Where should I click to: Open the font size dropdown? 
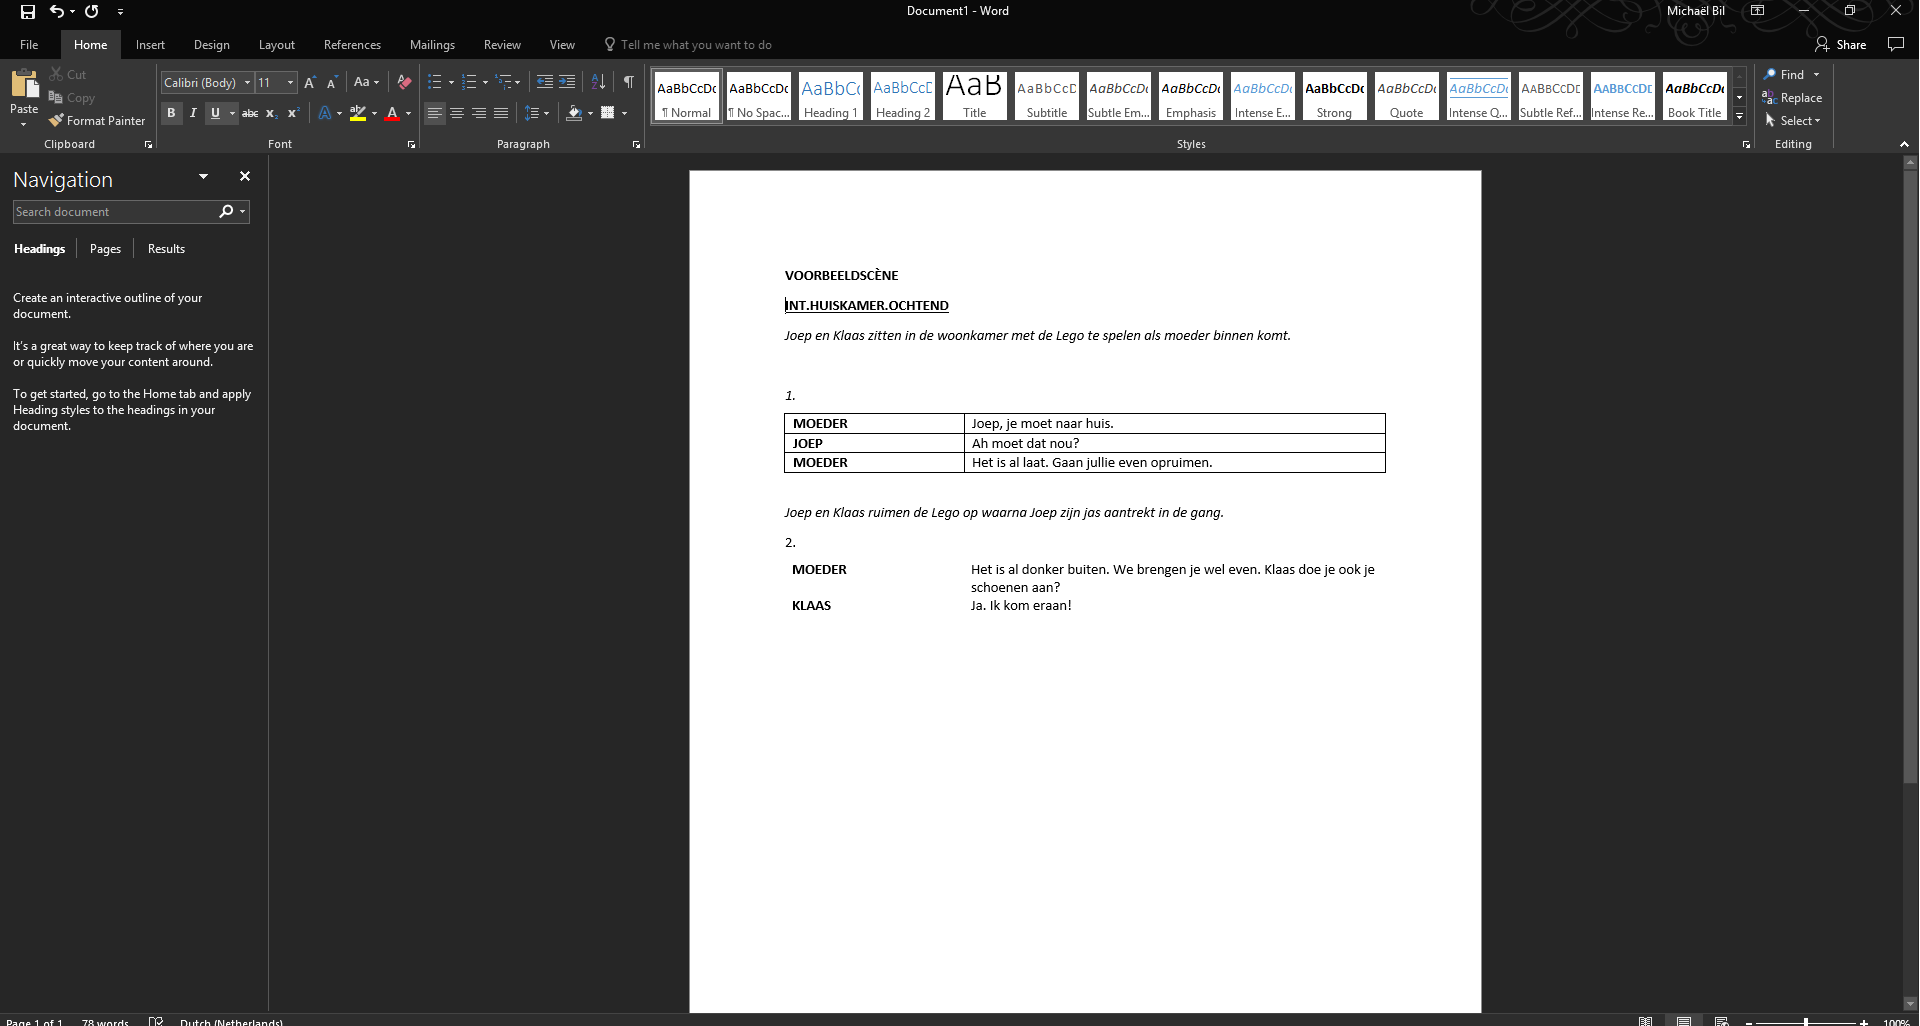point(290,83)
